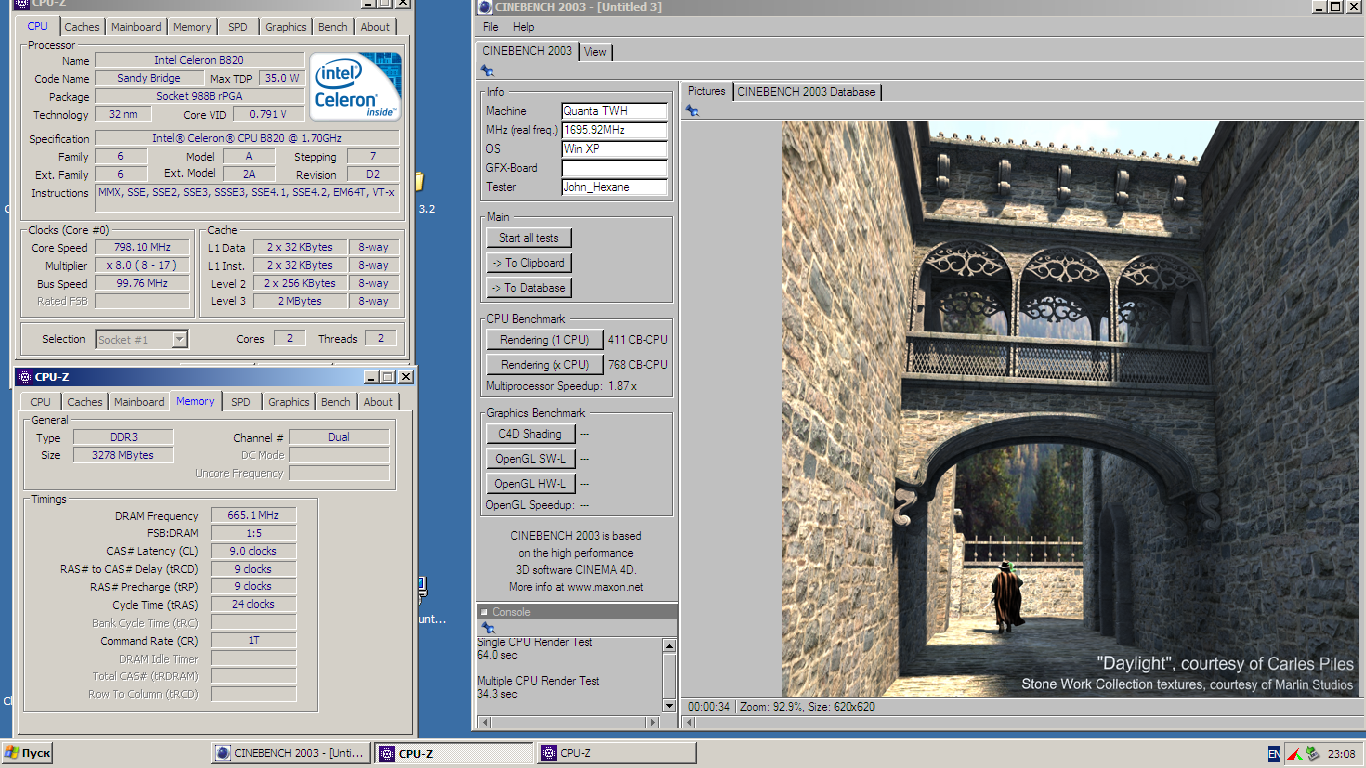The height and width of the screenshot is (768, 1366).
Task: Switch to Mainboard tab in processor CPU-Z window
Action: (136, 27)
